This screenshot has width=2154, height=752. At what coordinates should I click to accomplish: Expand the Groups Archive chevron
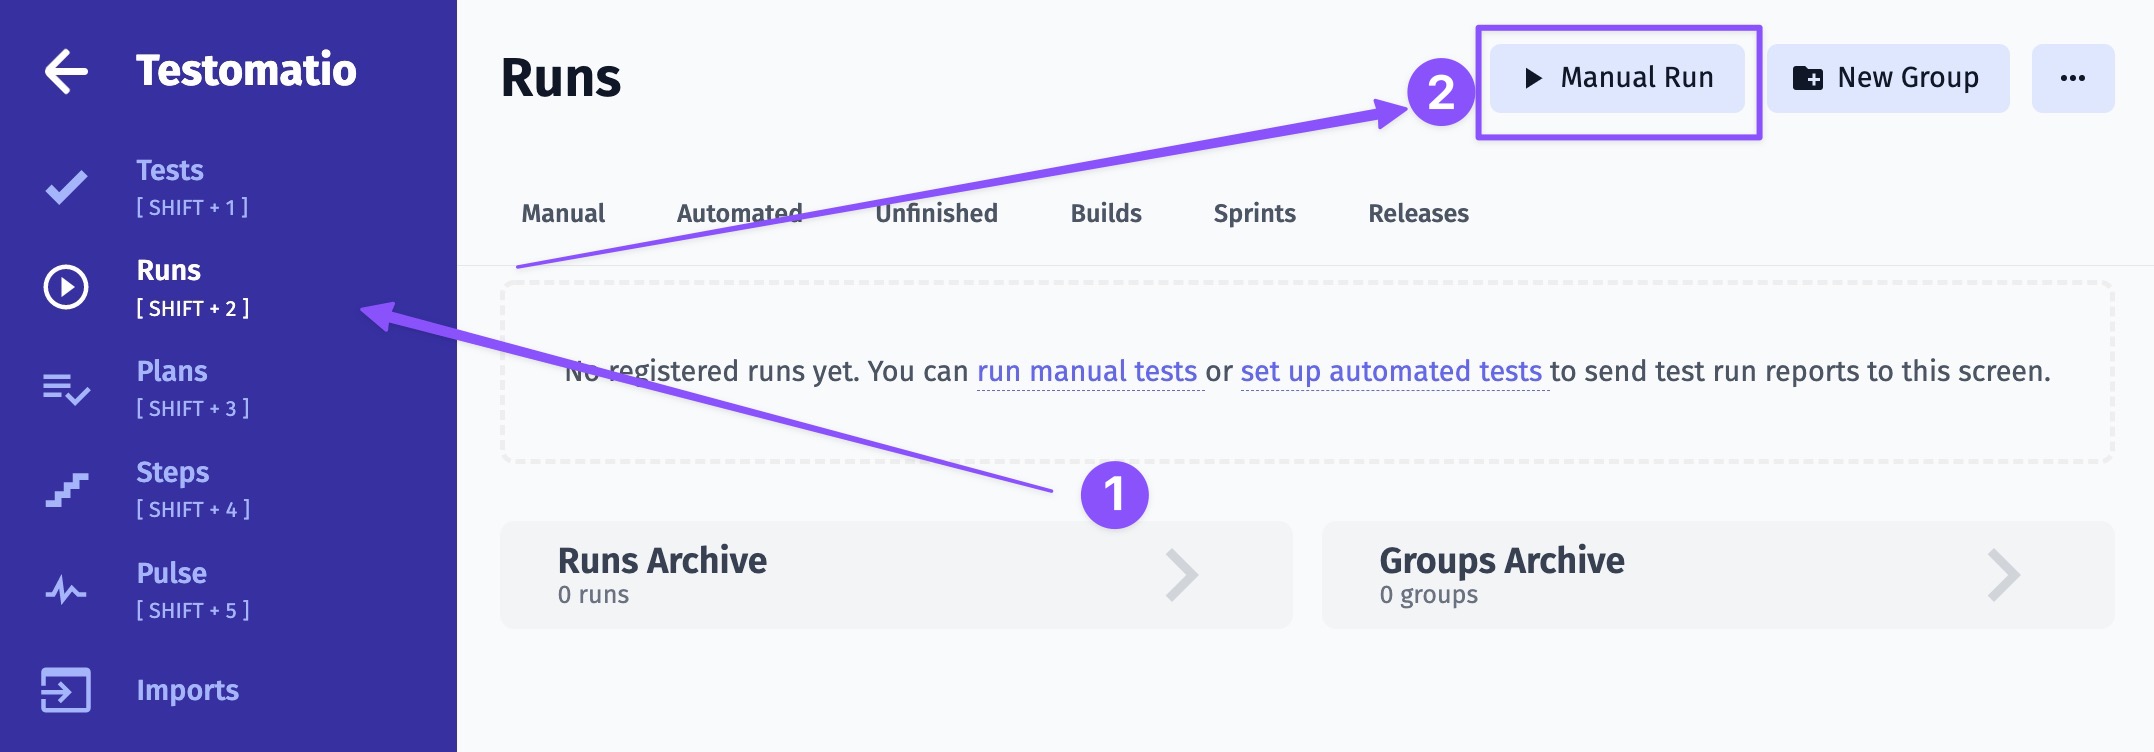[2004, 575]
